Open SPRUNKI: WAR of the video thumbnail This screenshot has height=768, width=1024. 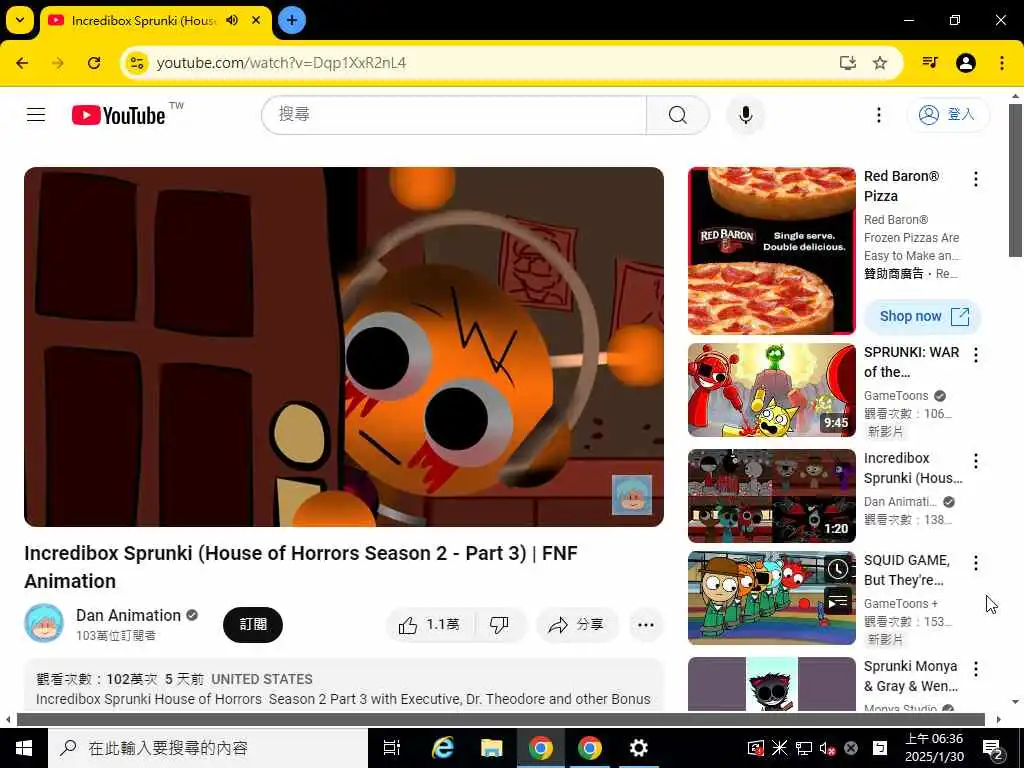[771, 390]
